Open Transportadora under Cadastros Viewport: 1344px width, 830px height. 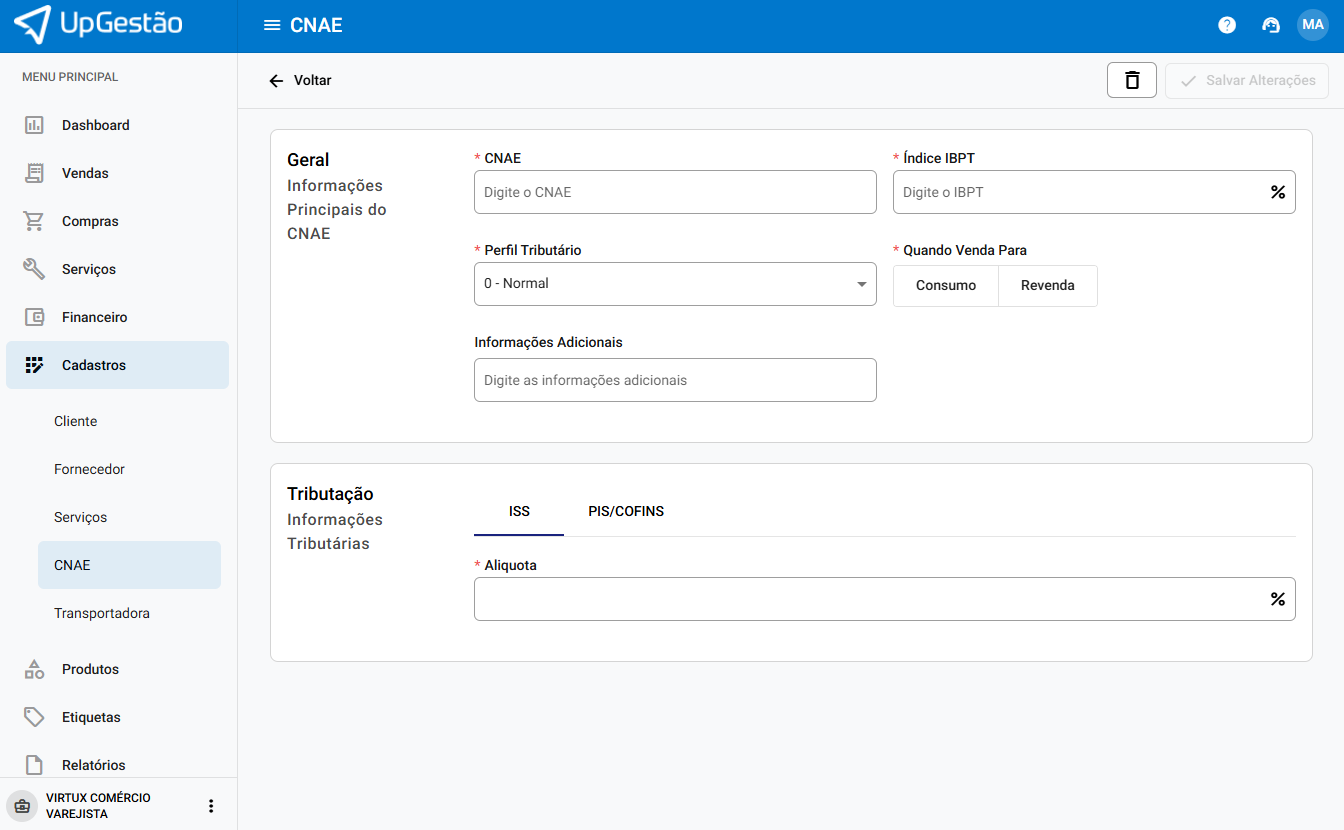point(102,613)
